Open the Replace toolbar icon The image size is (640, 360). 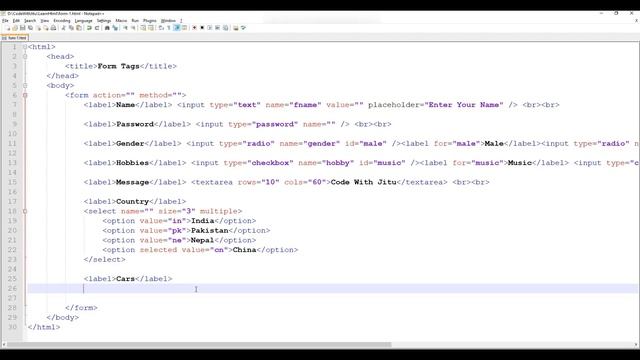tap(115, 28)
